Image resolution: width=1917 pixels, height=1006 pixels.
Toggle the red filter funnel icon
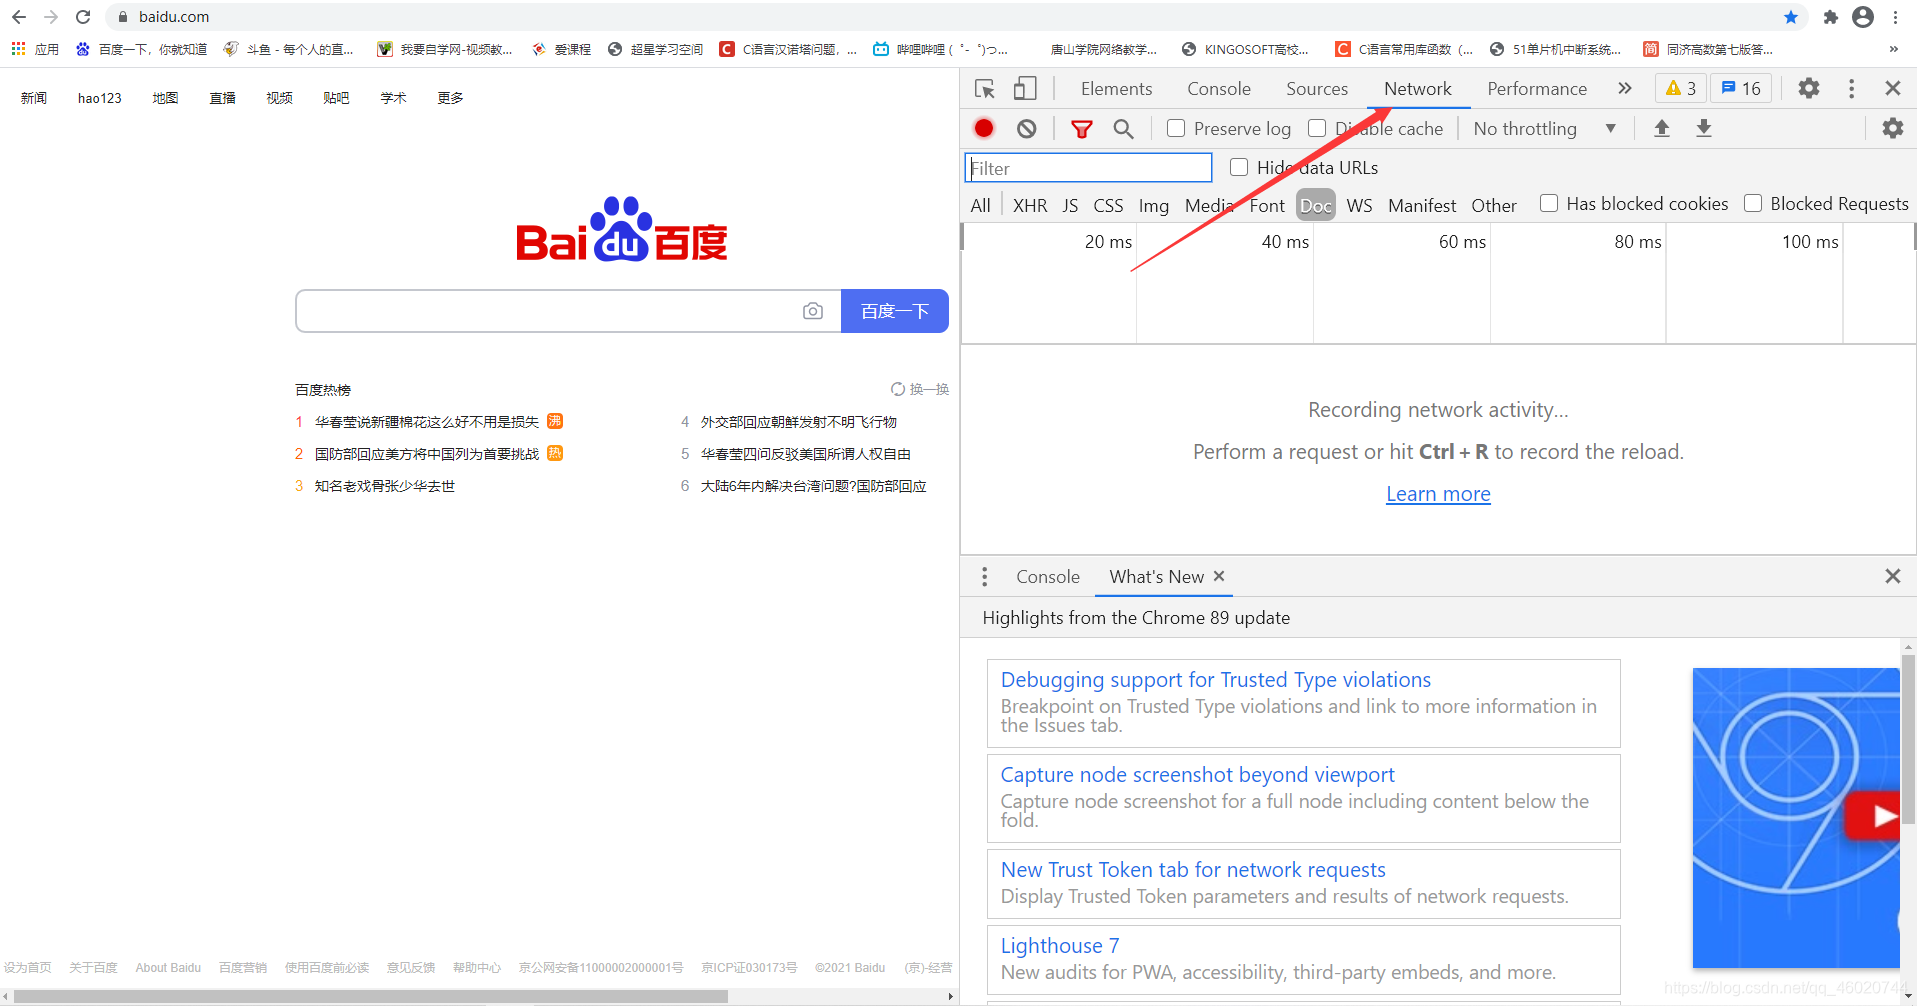click(x=1082, y=129)
